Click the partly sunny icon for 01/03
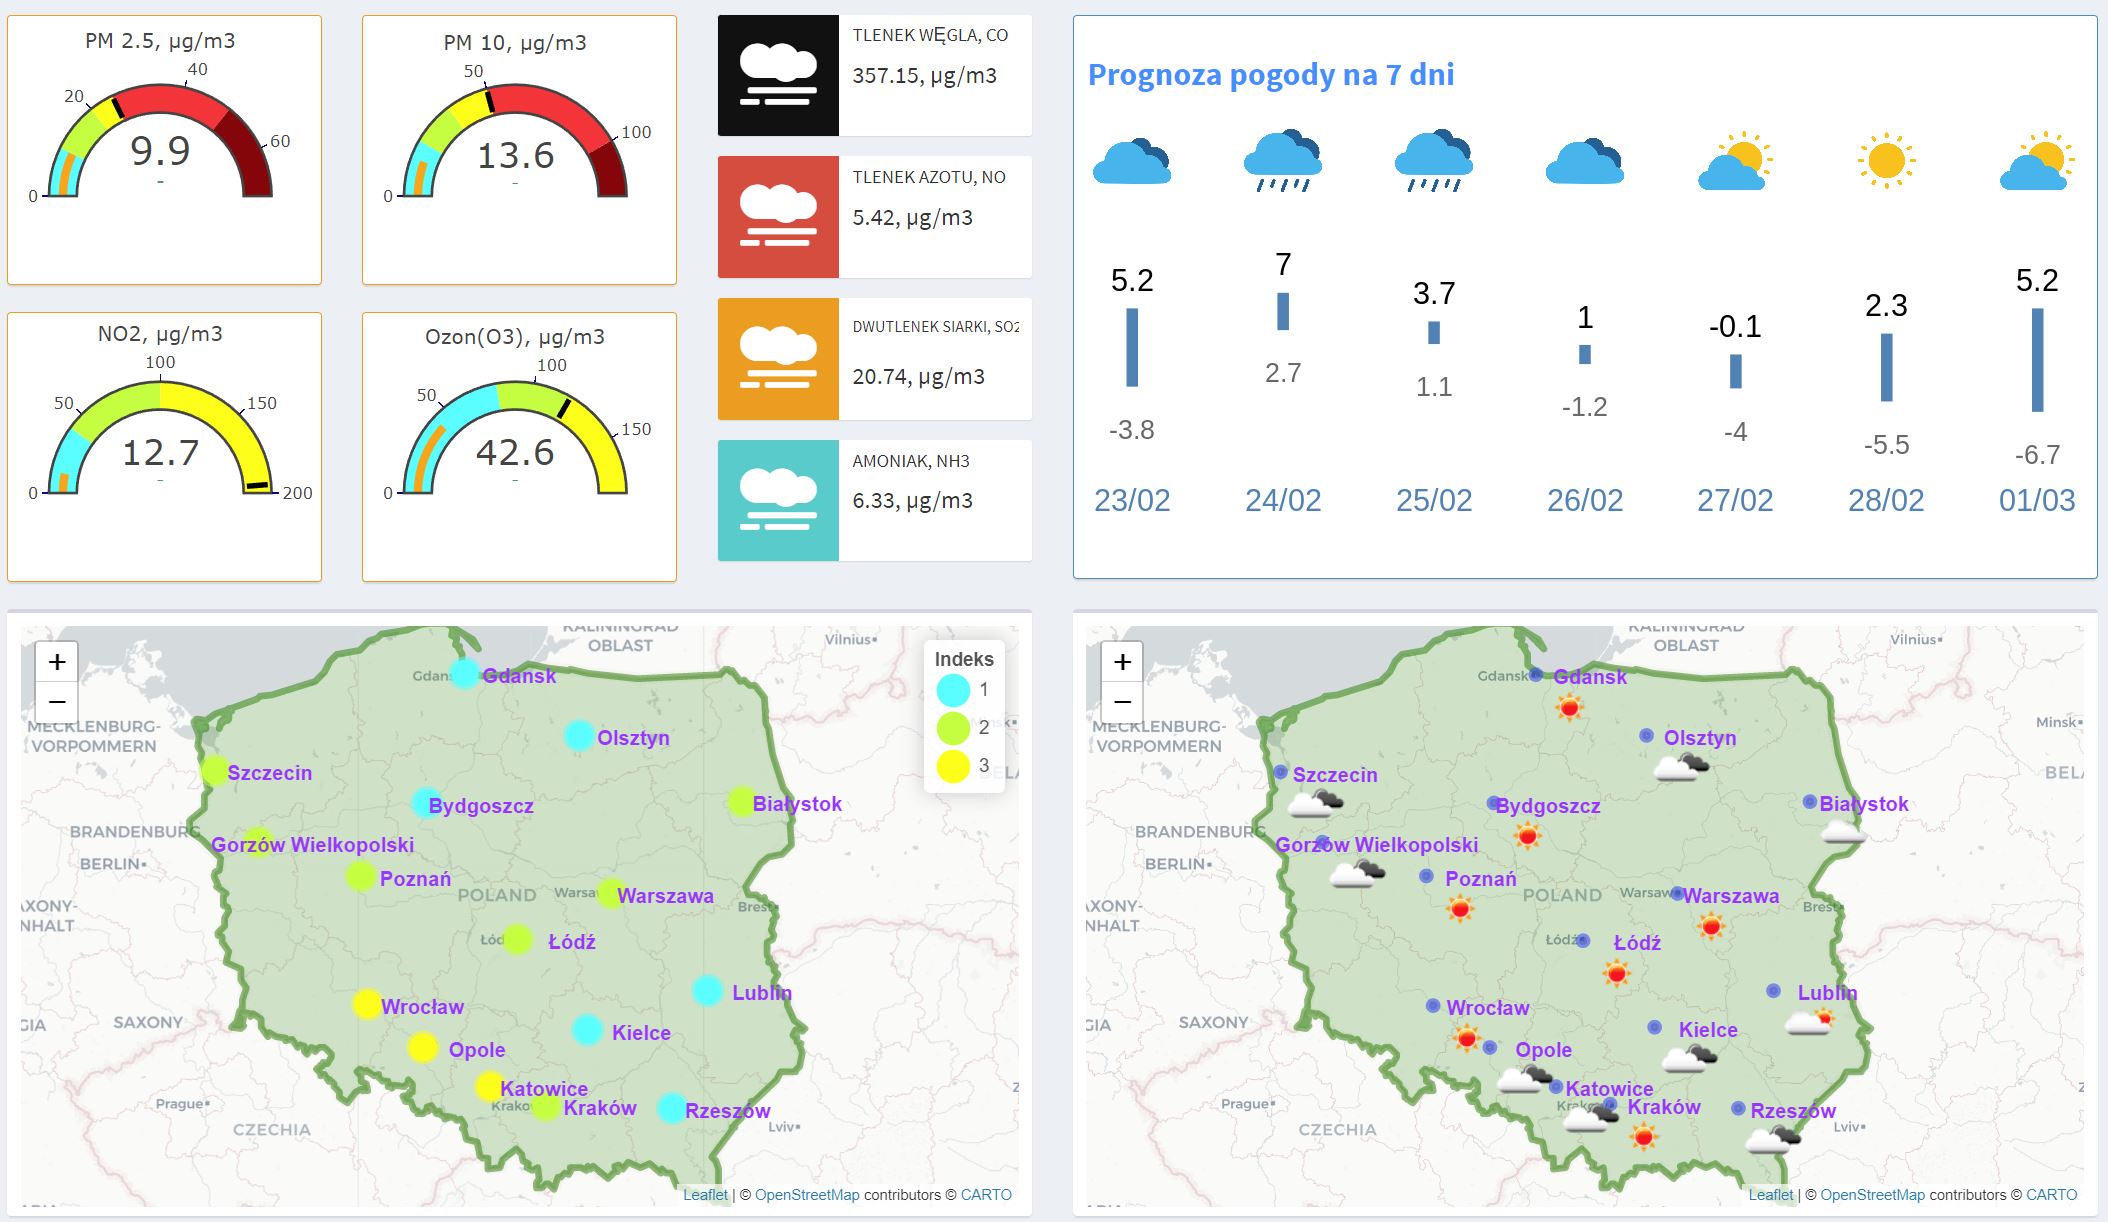2108x1222 pixels. [2037, 160]
